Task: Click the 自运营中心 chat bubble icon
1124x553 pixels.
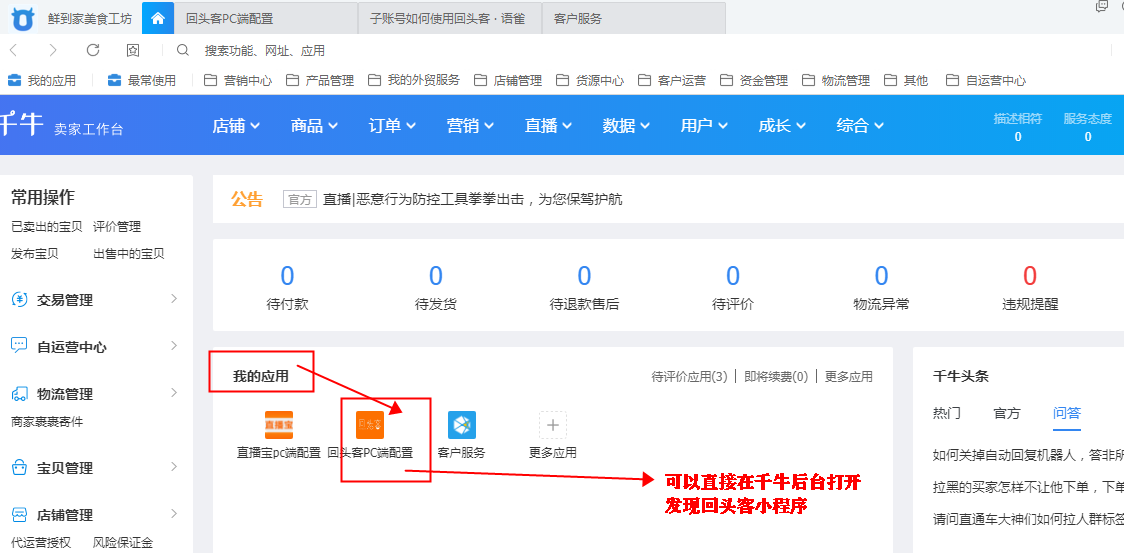Action: (x=19, y=346)
